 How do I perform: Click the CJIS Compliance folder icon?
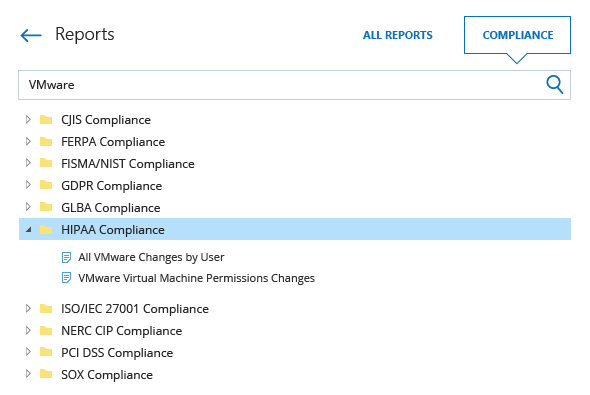[x=46, y=120]
